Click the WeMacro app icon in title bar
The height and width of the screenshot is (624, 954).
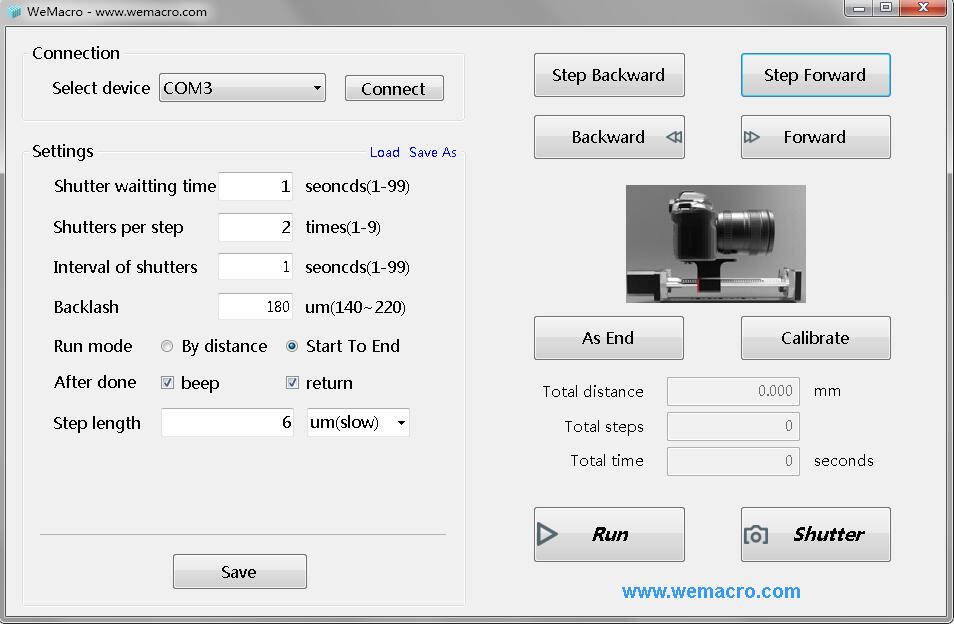pyautogui.click(x=13, y=12)
